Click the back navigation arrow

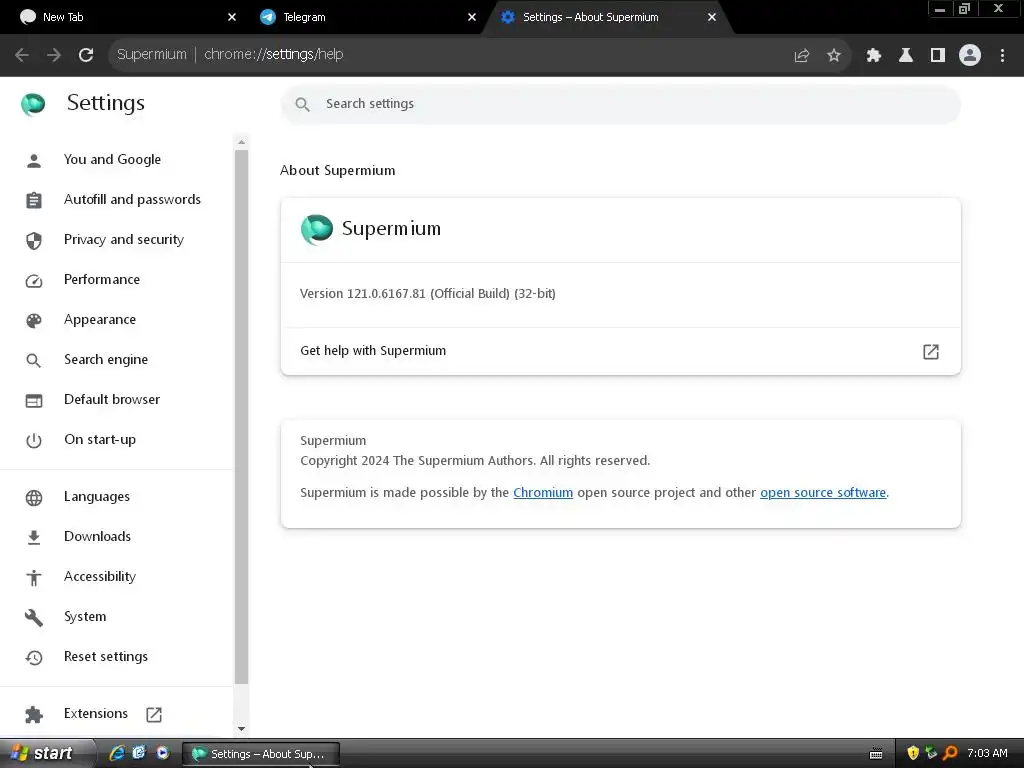click(22, 55)
